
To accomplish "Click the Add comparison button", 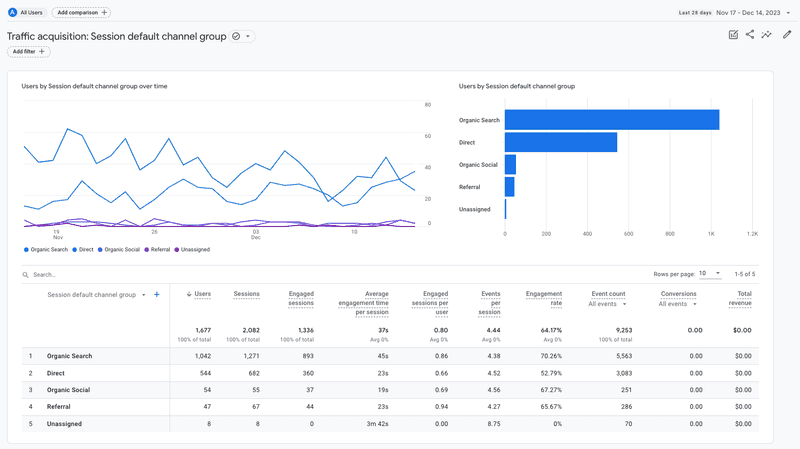I will [82, 12].
